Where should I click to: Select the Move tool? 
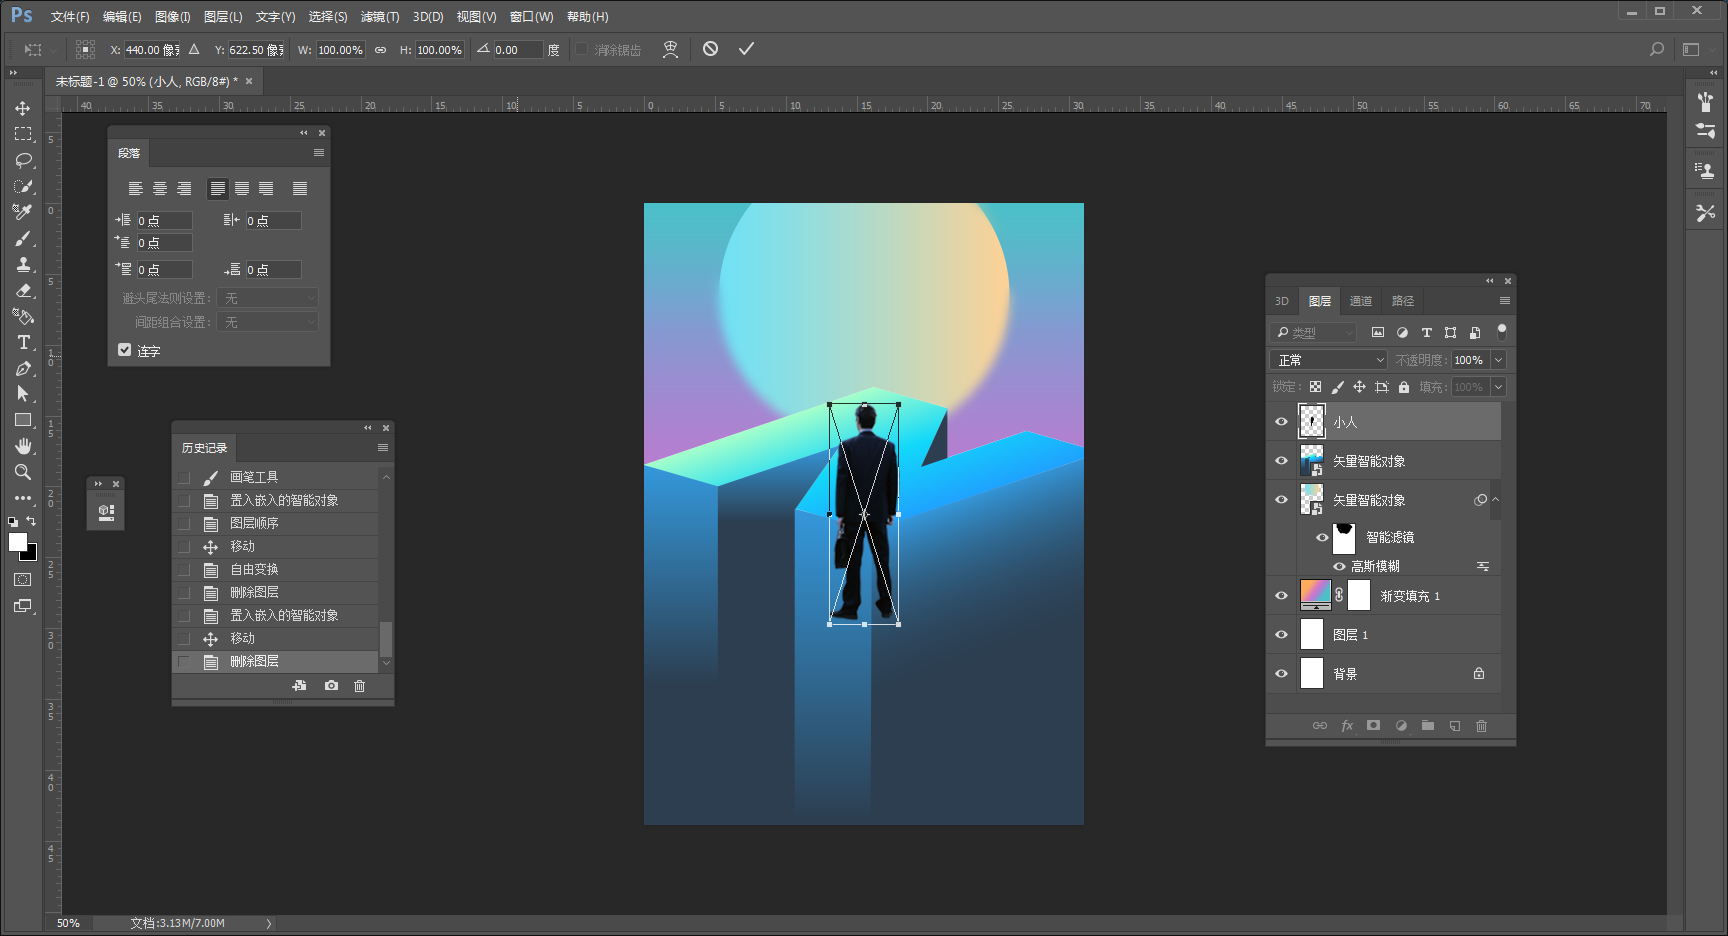[x=22, y=108]
